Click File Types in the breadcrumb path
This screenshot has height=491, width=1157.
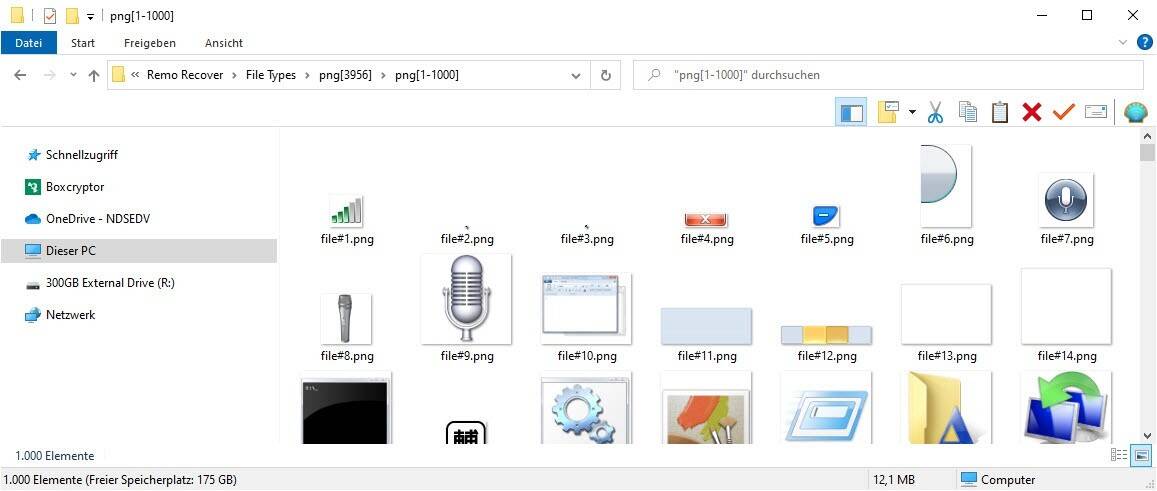tap(270, 75)
